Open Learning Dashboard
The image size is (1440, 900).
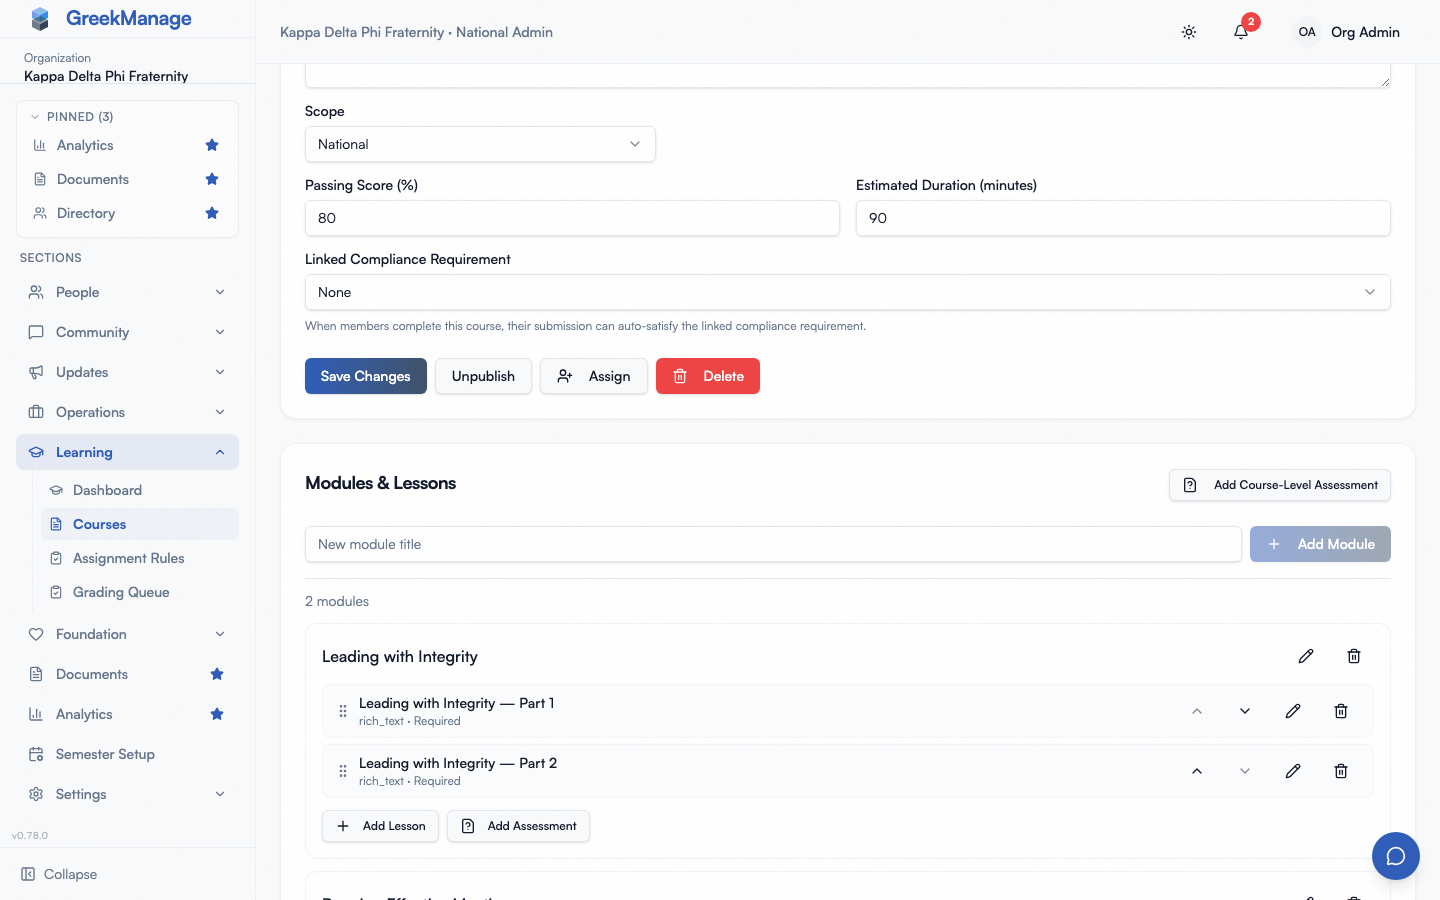pyautogui.click(x=140, y=490)
